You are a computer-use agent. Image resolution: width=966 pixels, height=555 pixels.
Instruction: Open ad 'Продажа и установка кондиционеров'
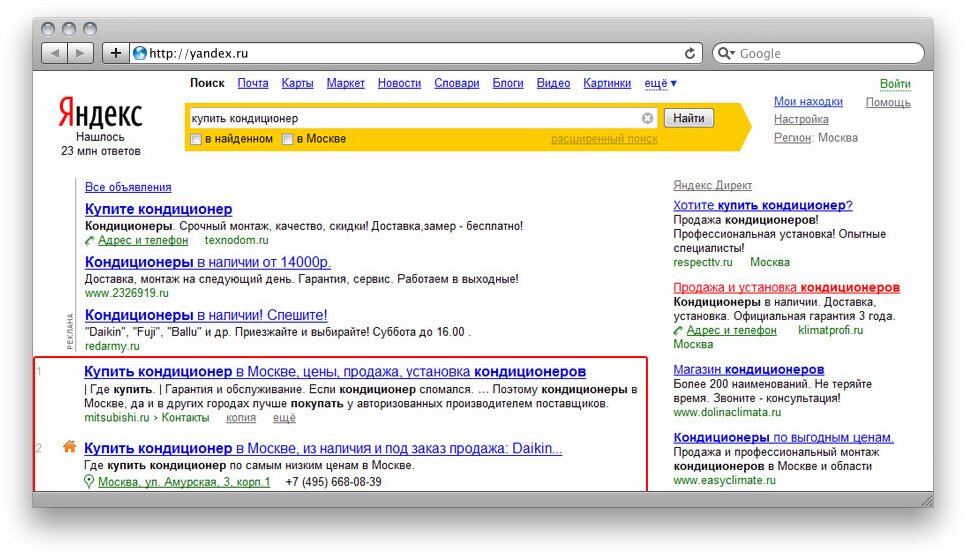click(x=786, y=288)
